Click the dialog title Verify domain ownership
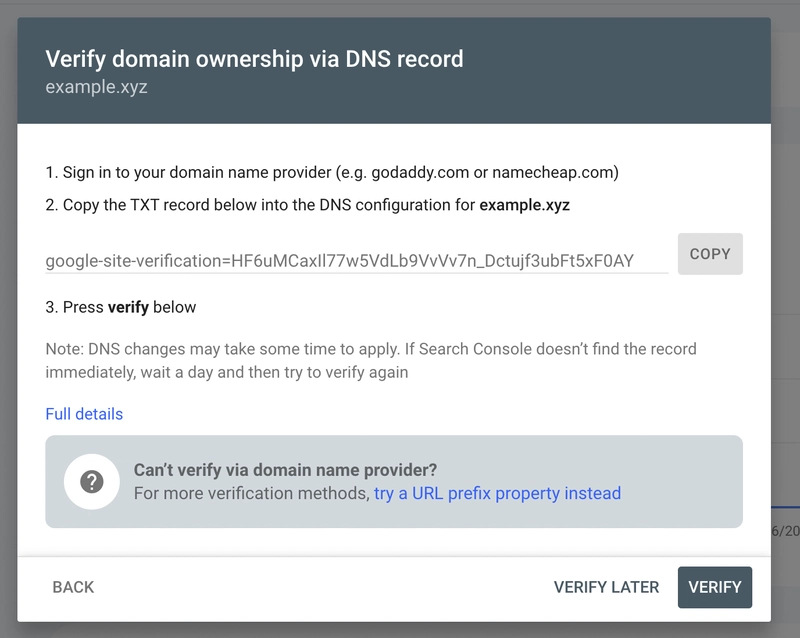This screenshot has width=800, height=638. pyautogui.click(x=254, y=59)
